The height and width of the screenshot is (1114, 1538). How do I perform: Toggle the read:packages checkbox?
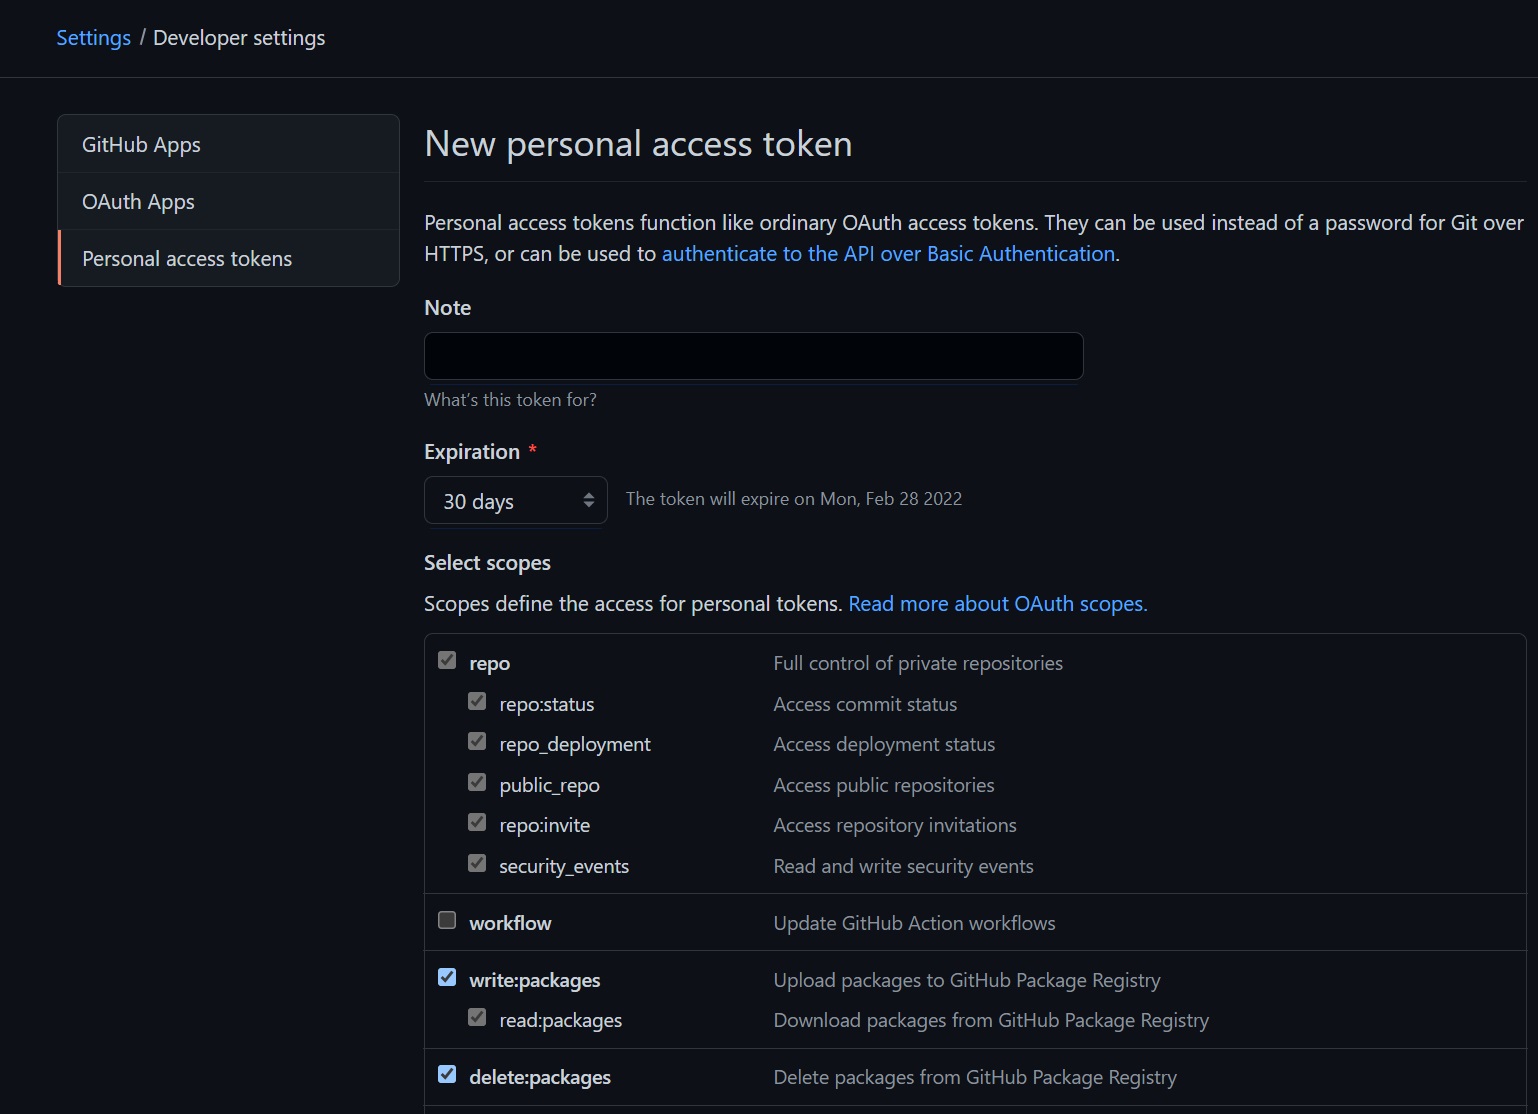[x=477, y=1018]
